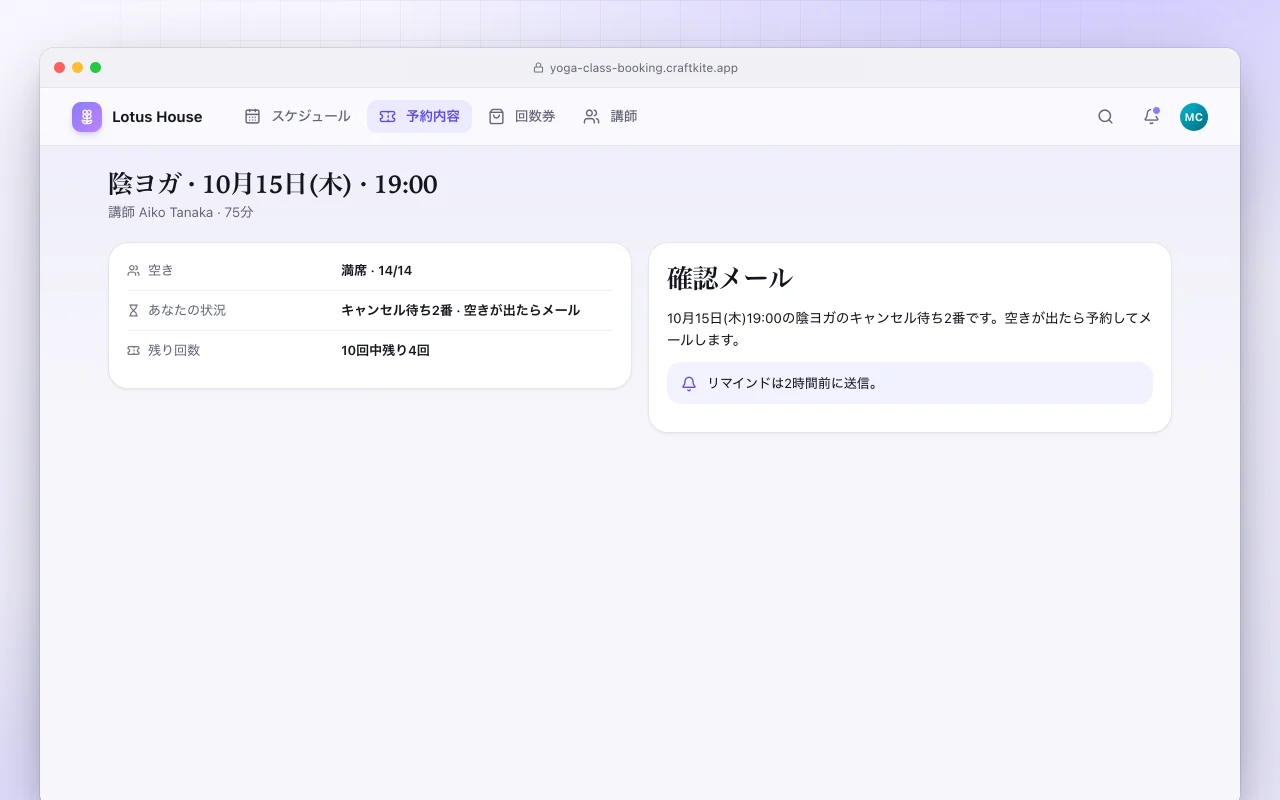
Task: Click the hourglass icon in あなたの状況 row
Action: pos(134,310)
